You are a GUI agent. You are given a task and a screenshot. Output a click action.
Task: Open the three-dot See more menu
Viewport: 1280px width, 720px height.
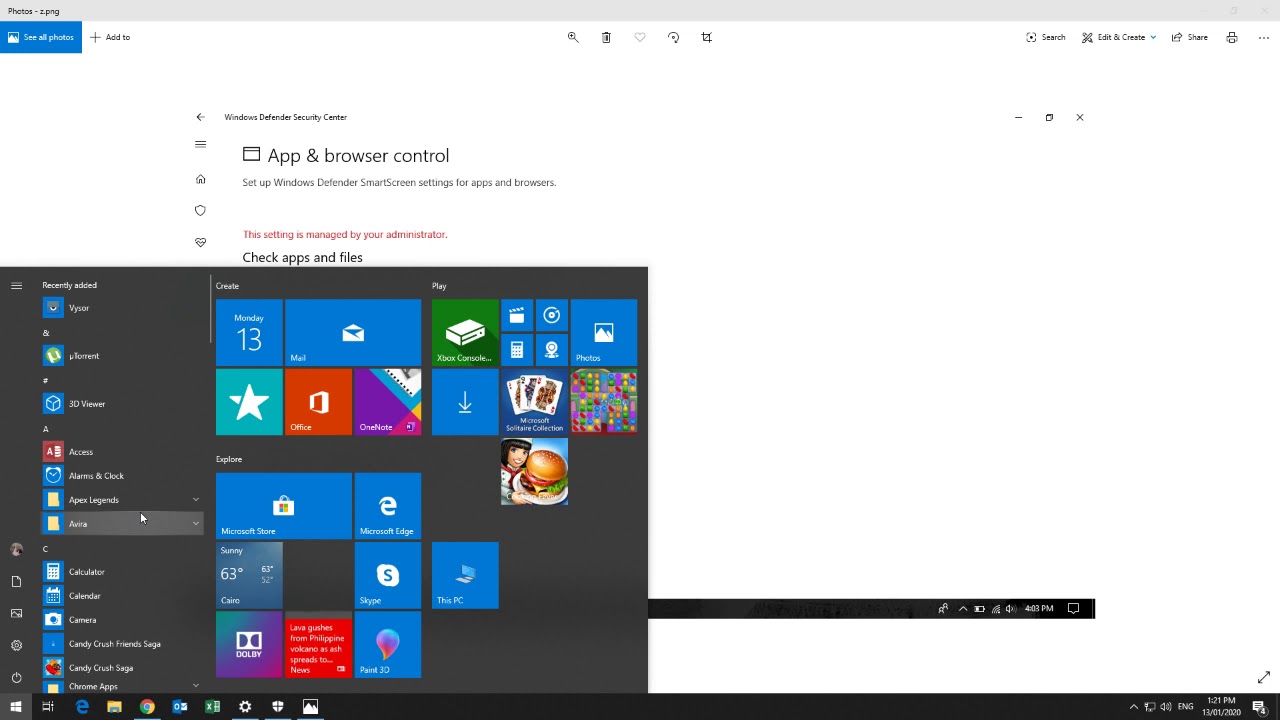pos(1264,37)
